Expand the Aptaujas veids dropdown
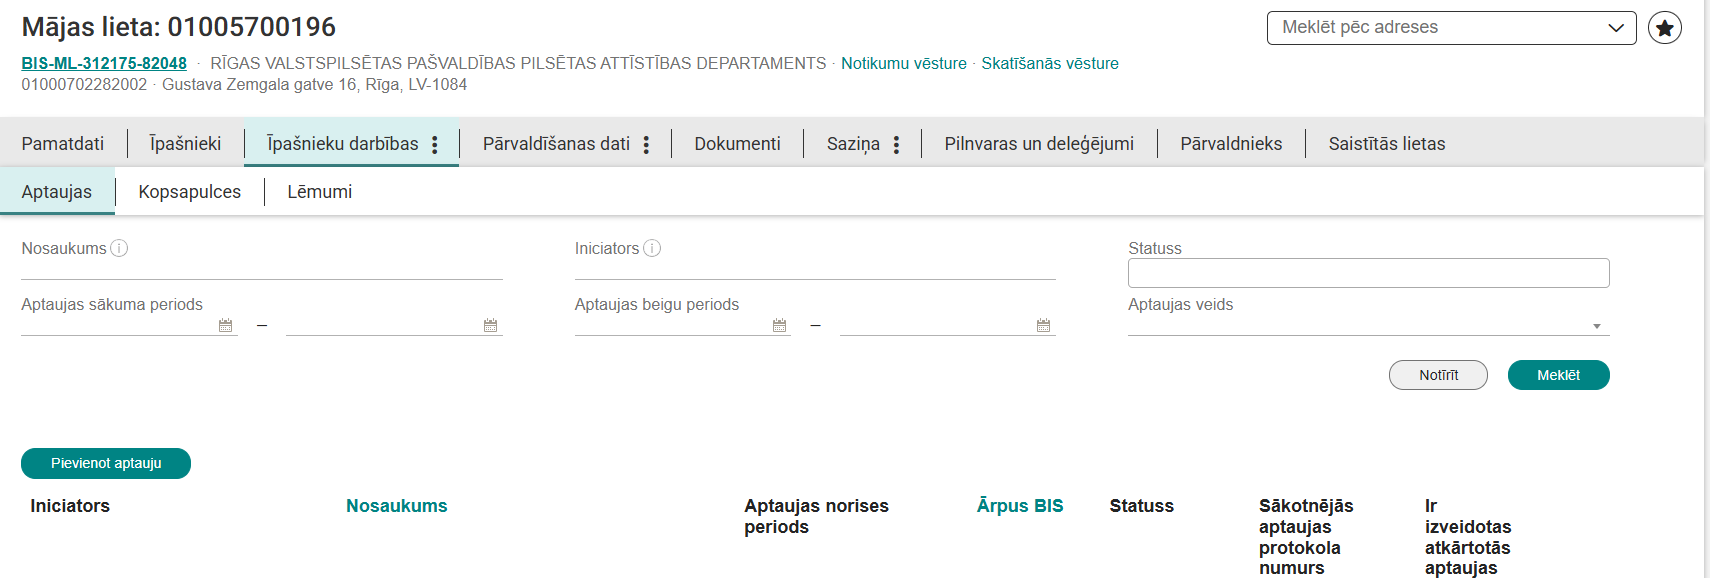The height and width of the screenshot is (578, 1710). 1596,326
